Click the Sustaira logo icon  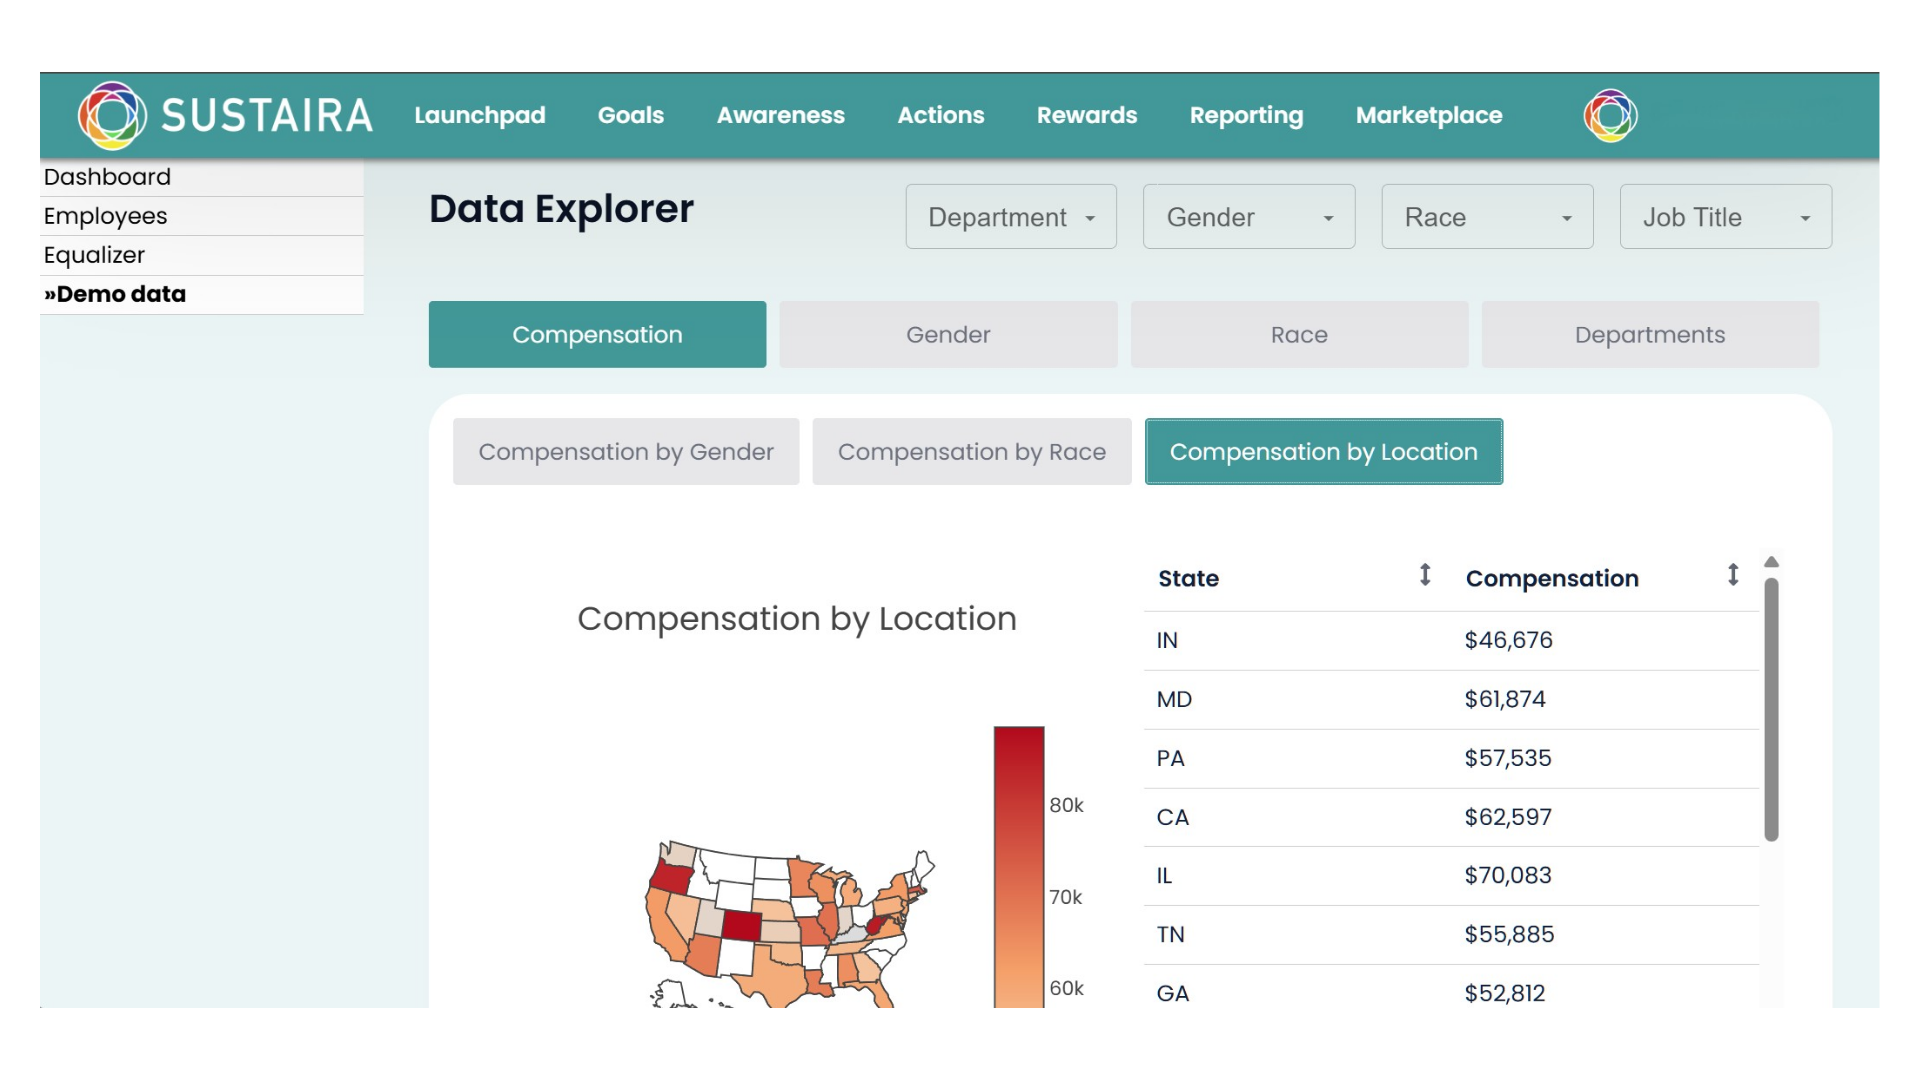click(112, 115)
